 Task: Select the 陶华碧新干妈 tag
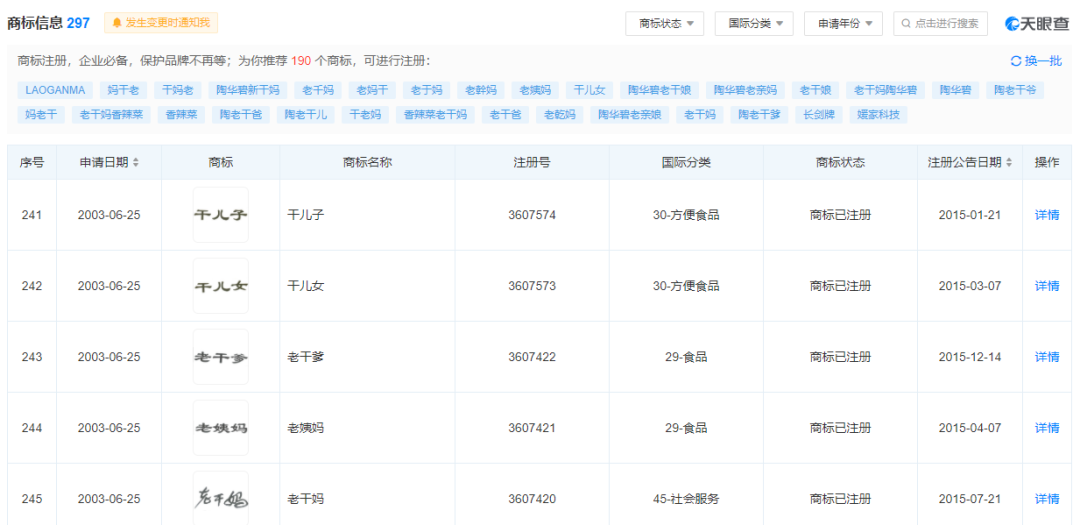point(248,90)
